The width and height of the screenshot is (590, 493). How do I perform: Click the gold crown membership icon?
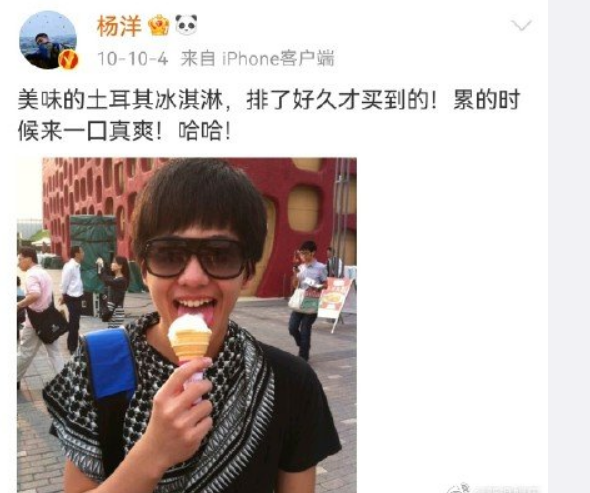click(159, 26)
